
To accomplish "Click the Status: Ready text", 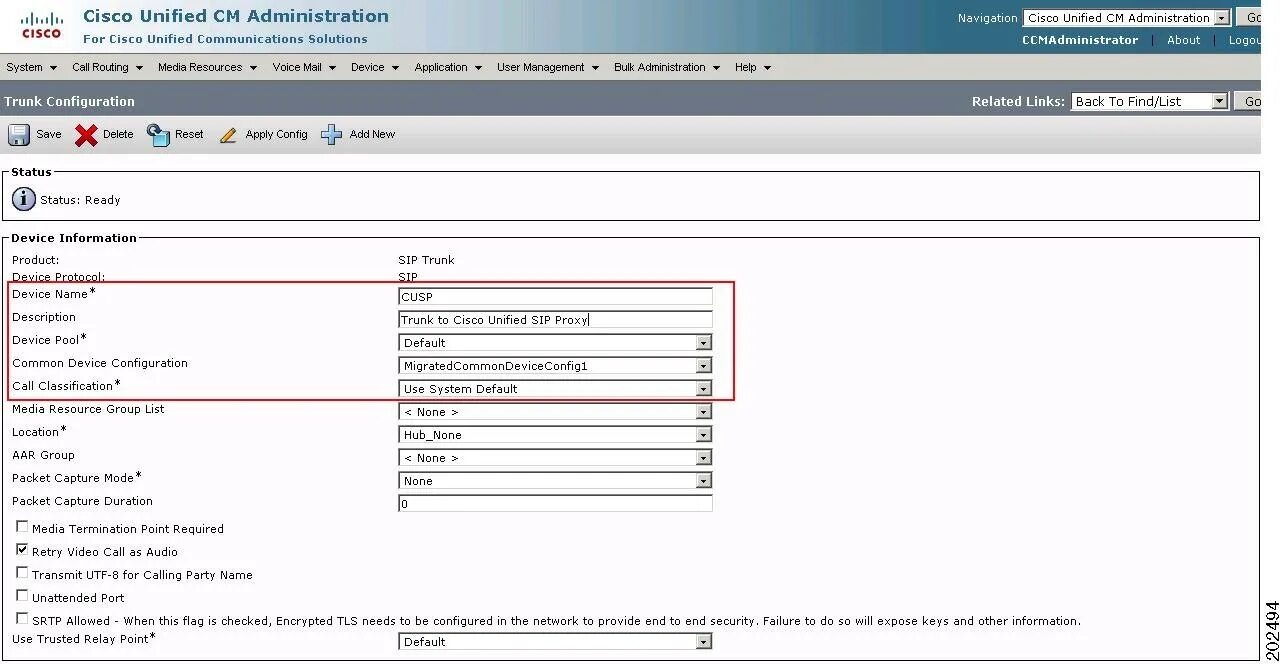I will (80, 200).
